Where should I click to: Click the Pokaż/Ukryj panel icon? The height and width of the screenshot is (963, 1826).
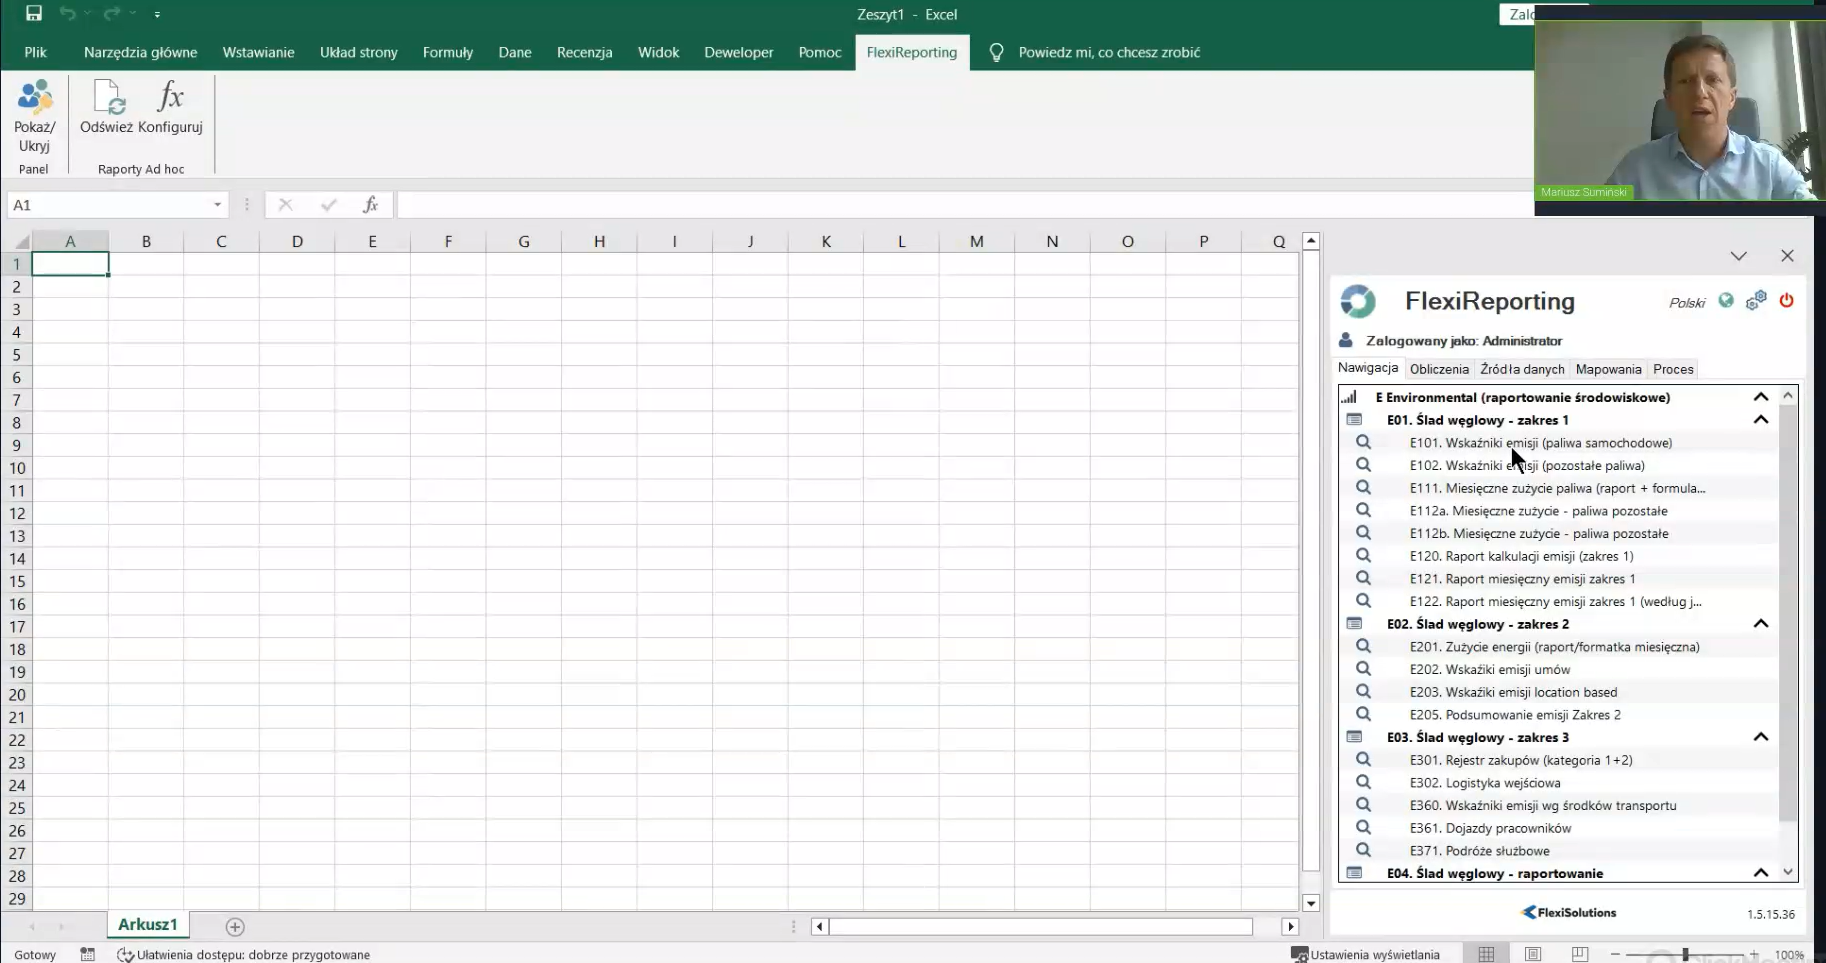pyautogui.click(x=35, y=98)
